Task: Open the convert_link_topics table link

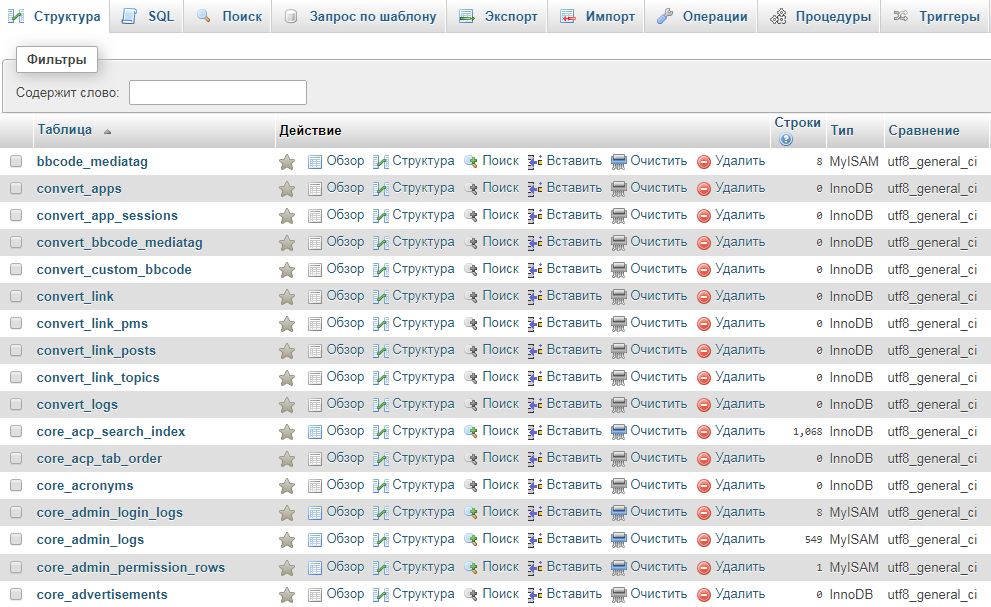Action: pos(98,377)
